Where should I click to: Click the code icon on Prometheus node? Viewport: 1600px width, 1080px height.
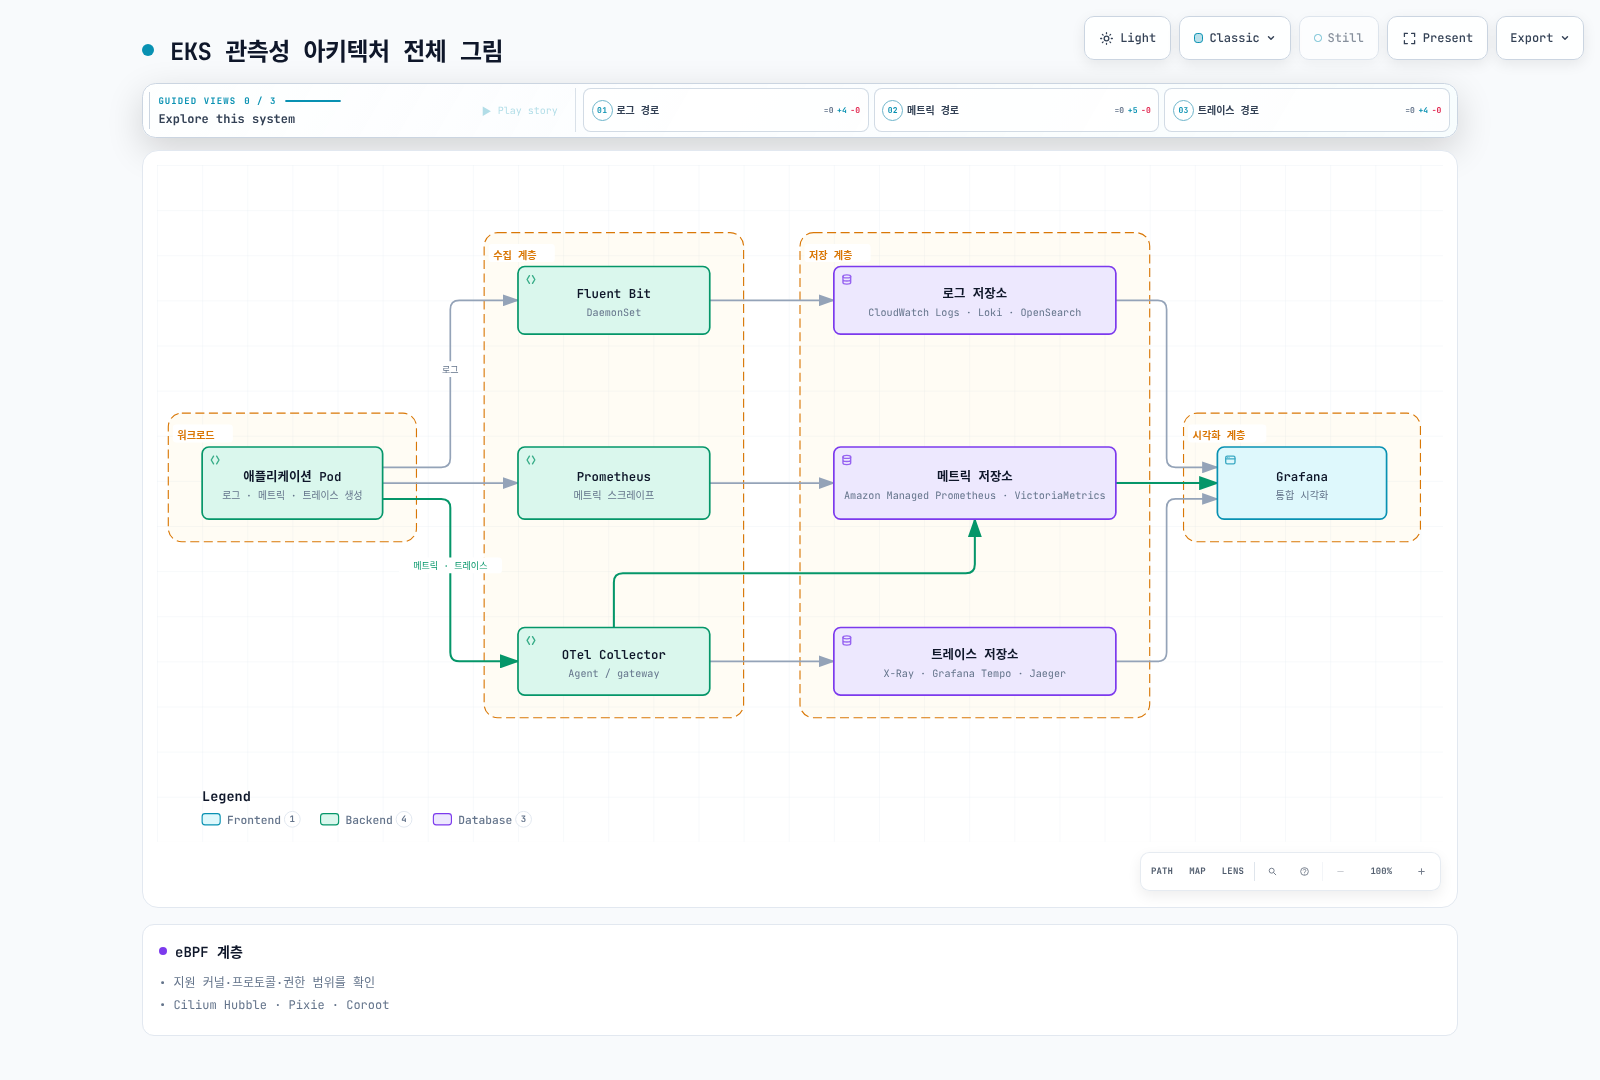(531, 460)
